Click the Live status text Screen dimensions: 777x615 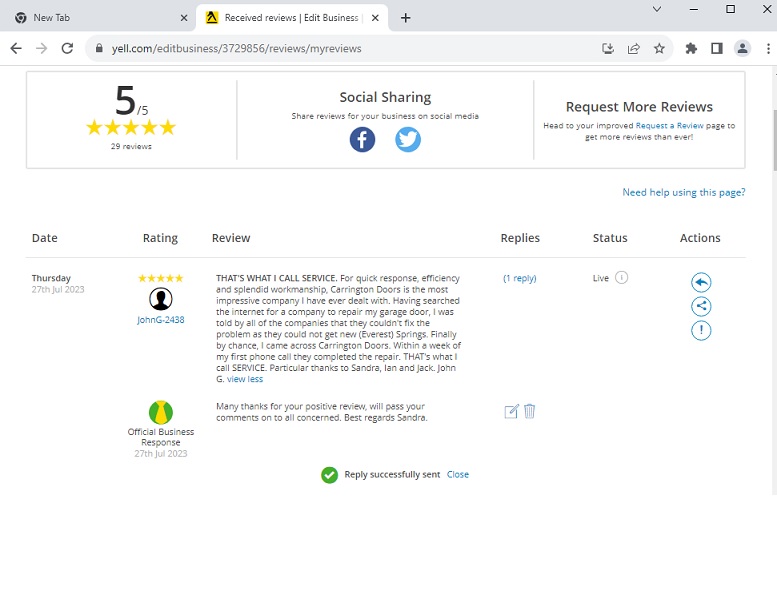[601, 278]
